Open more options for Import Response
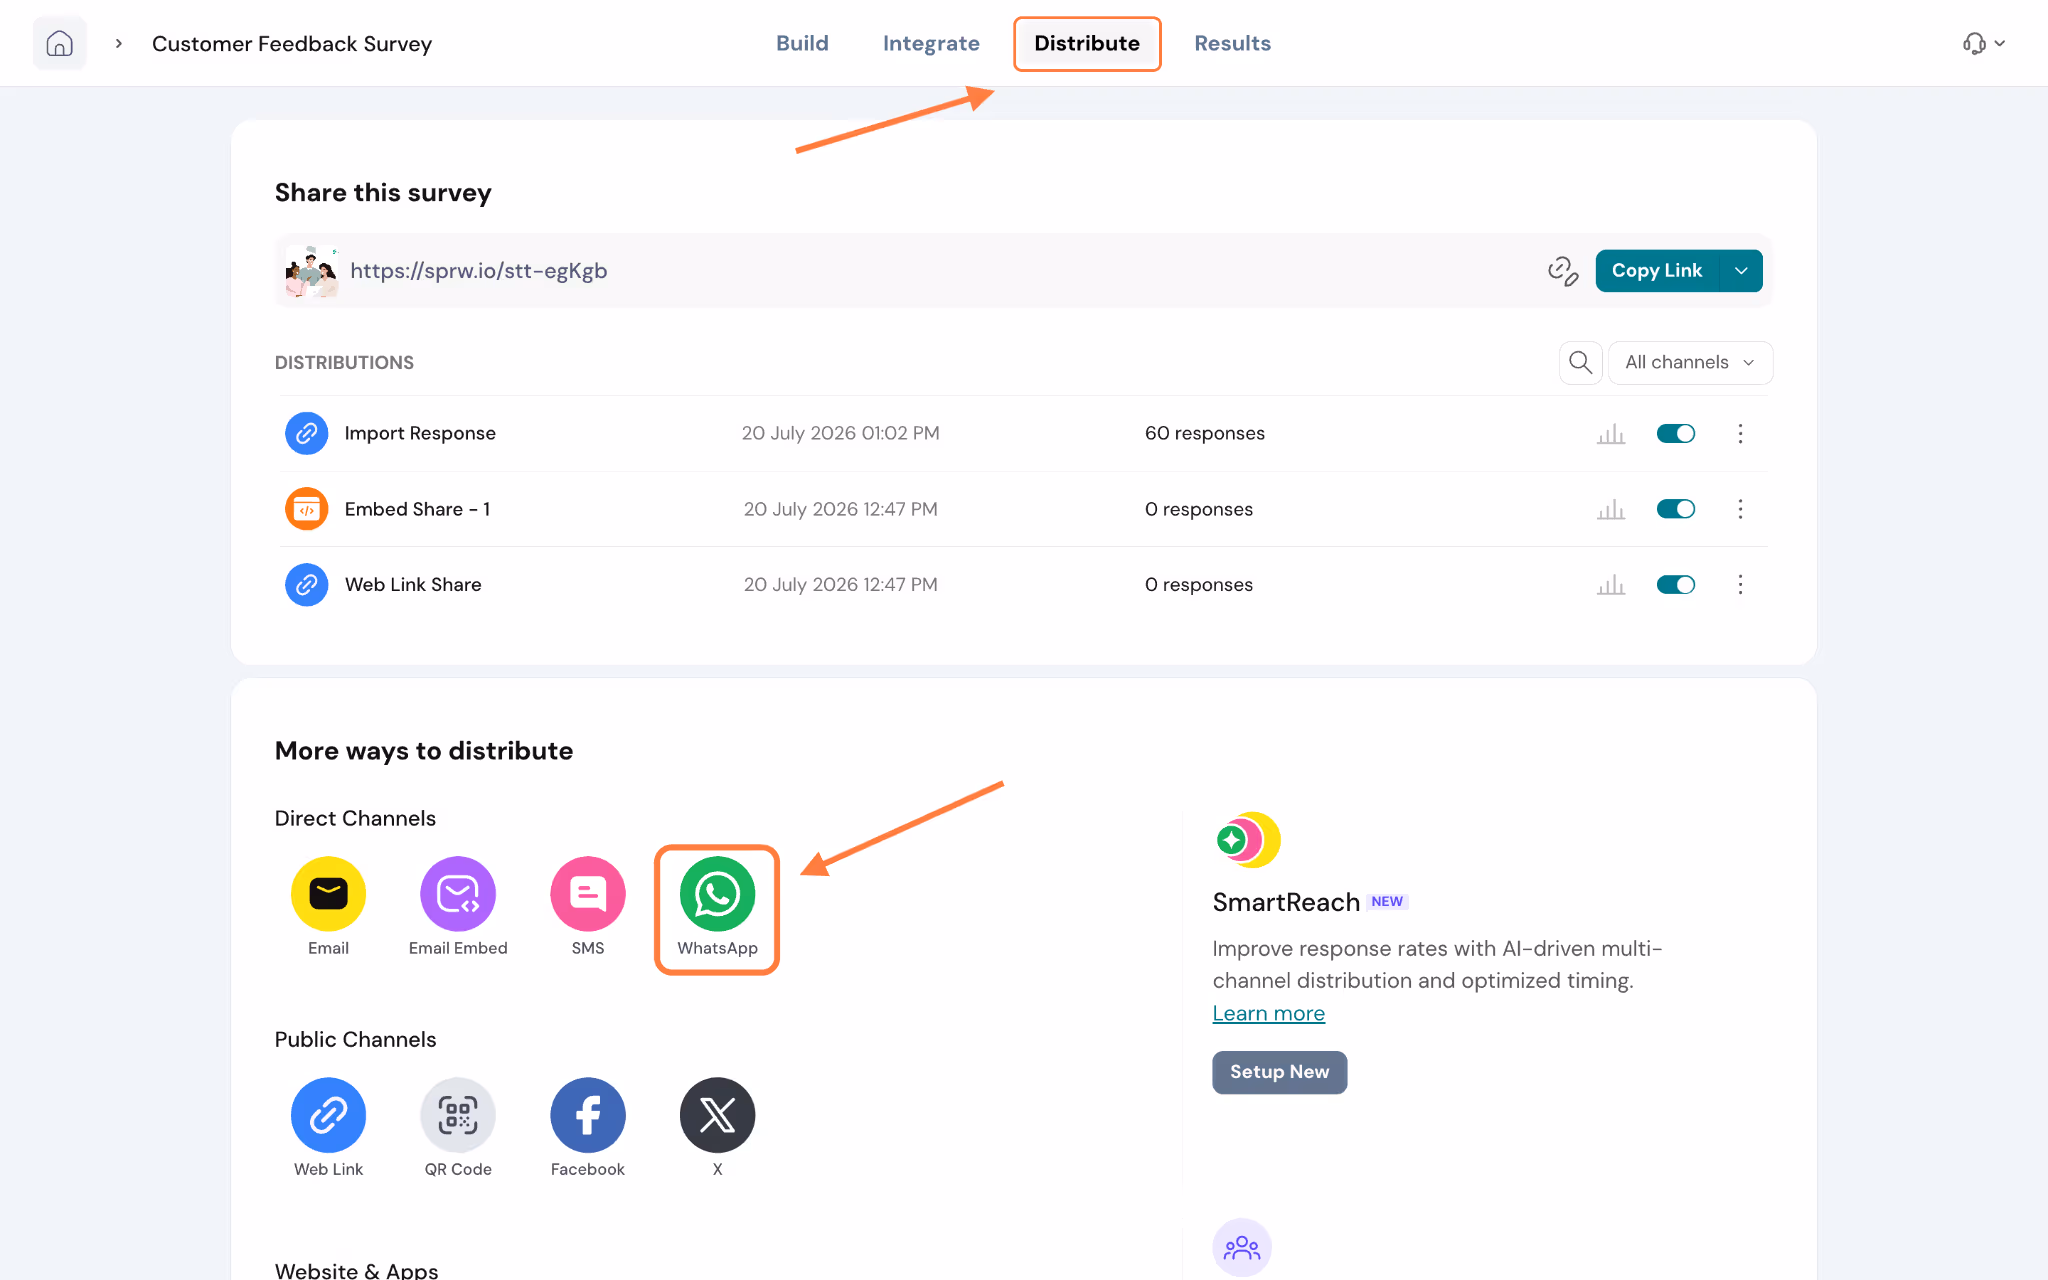 click(1740, 433)
